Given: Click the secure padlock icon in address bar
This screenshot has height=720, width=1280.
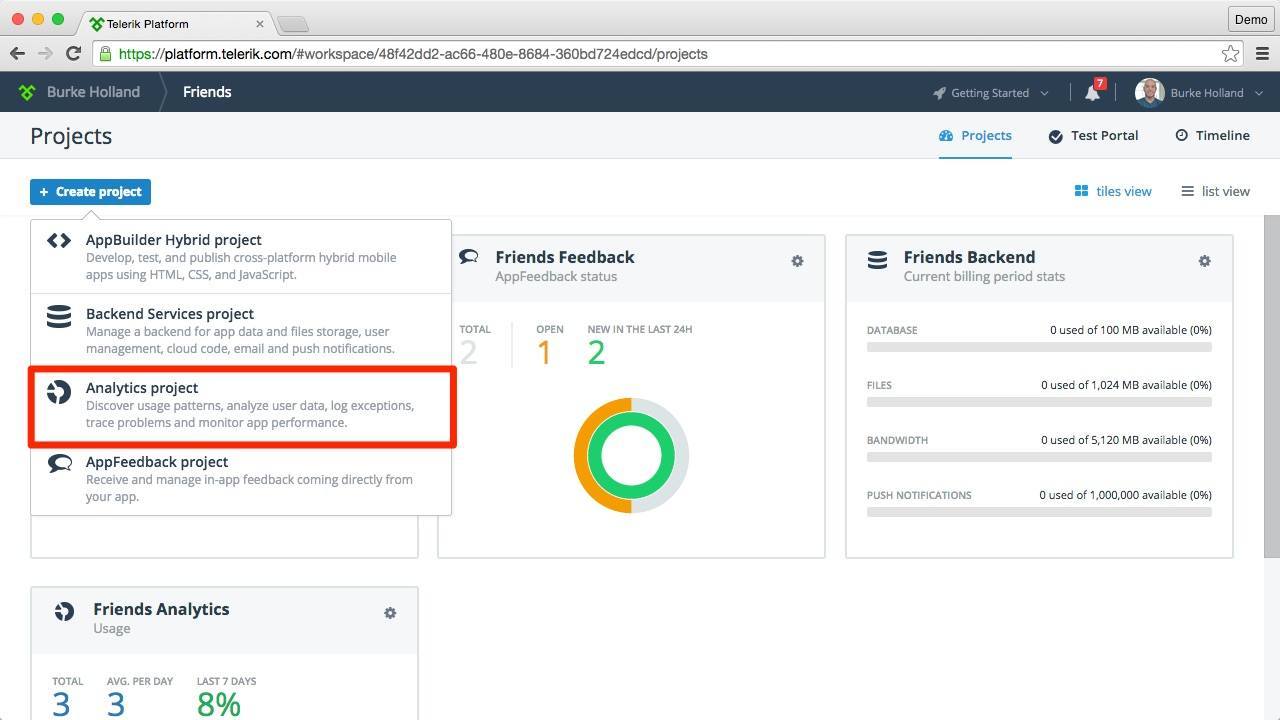Looking at the screenshot, I should [106, 54].
